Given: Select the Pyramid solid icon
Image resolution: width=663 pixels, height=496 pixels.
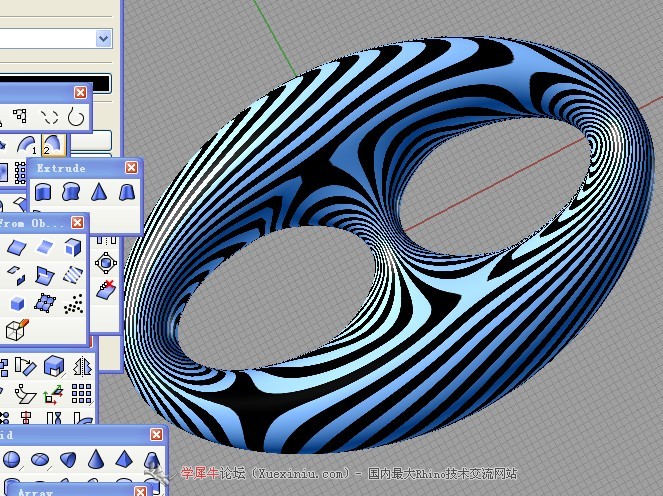Looking at the screenshot, I should (x=124, y=459).
